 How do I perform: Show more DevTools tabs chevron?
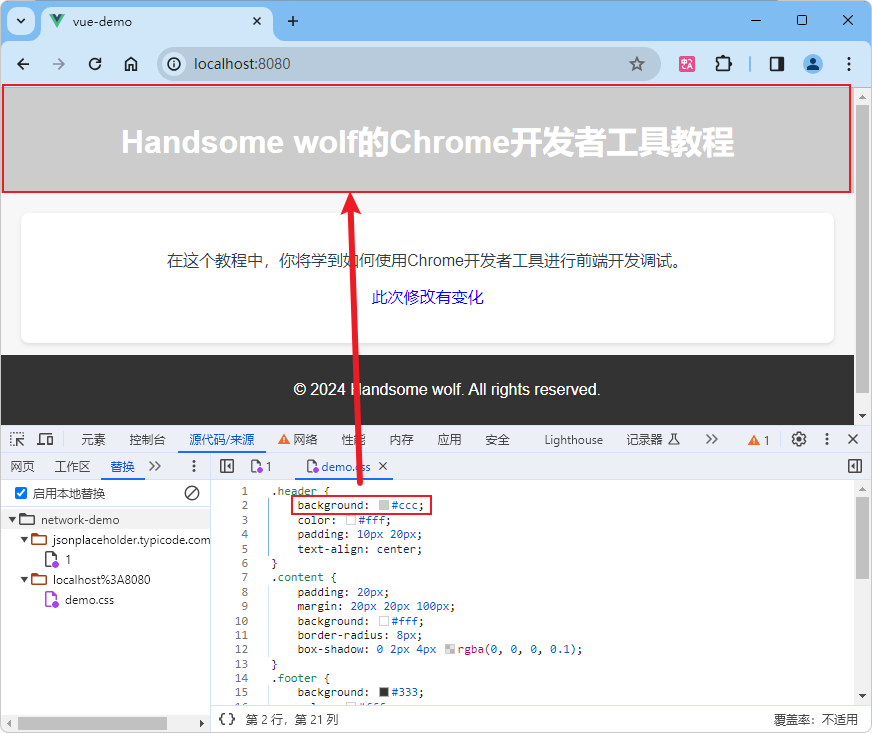712,439
